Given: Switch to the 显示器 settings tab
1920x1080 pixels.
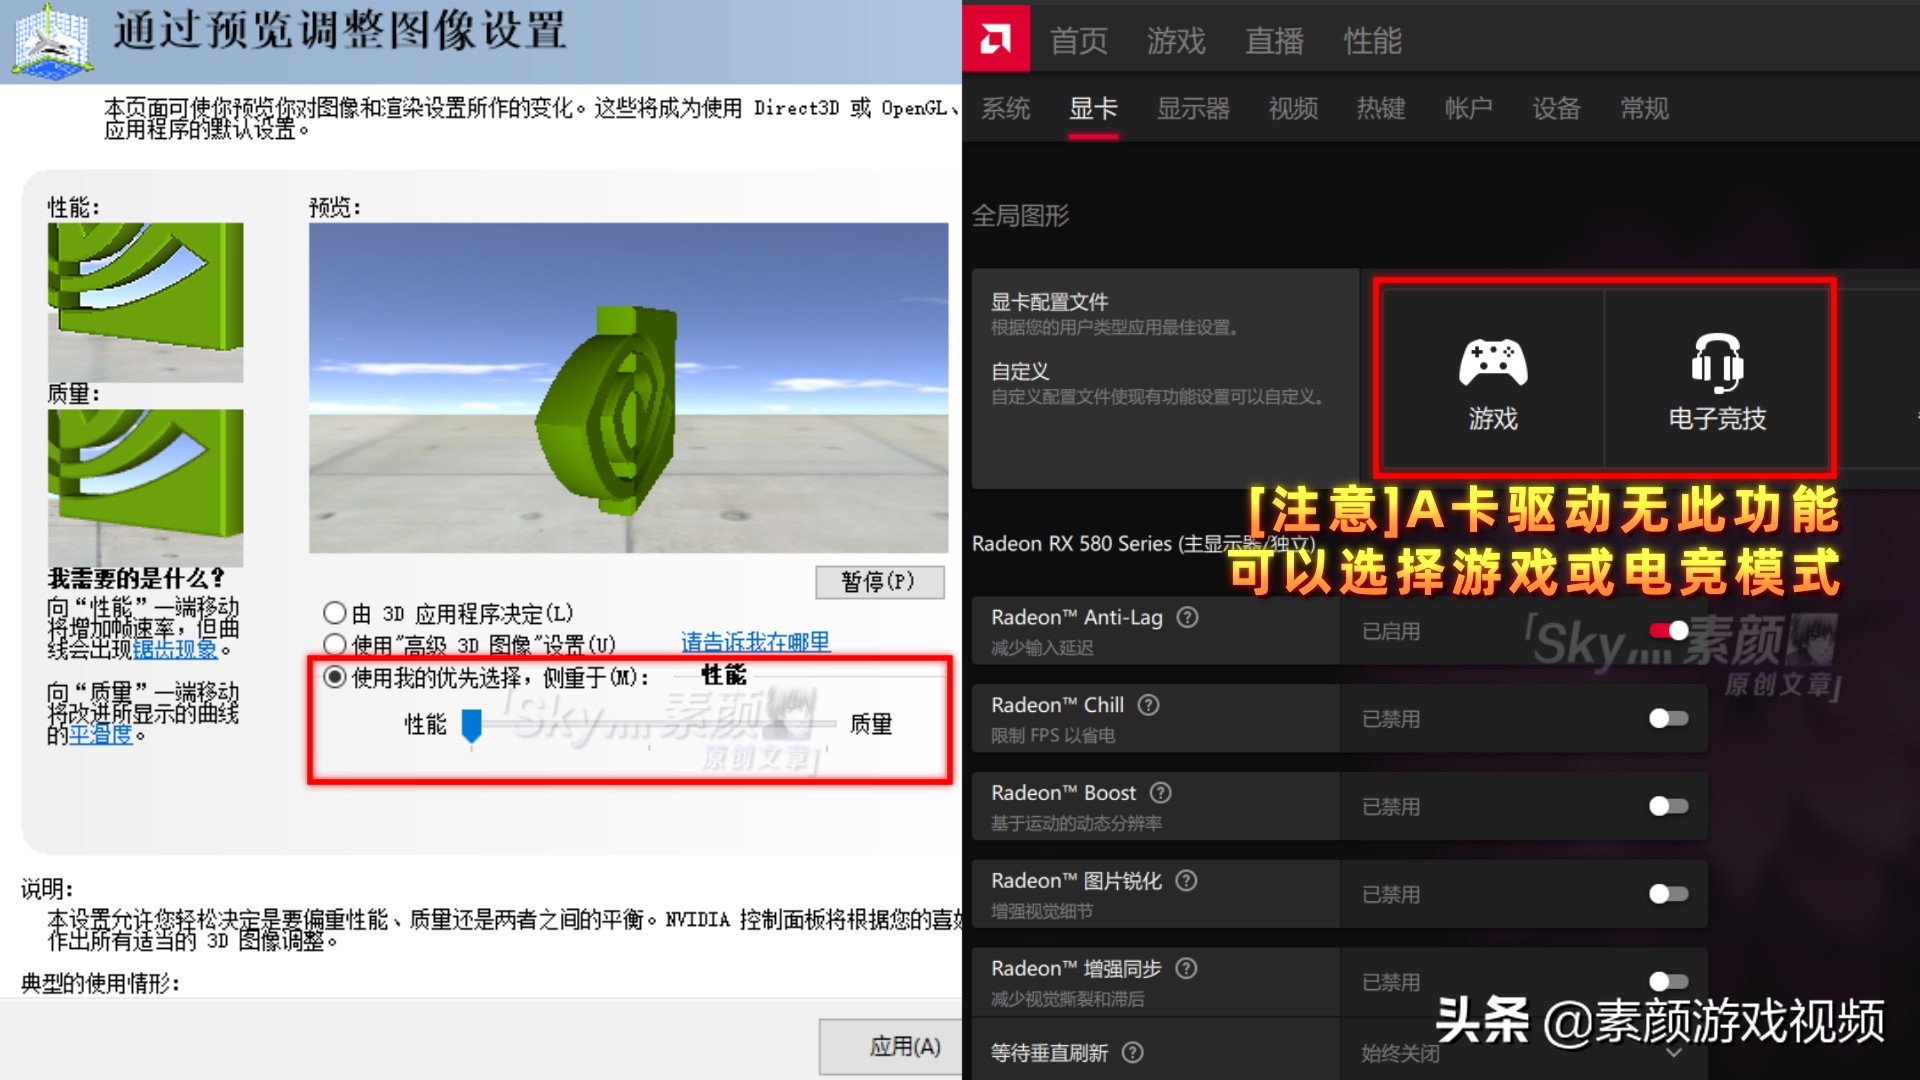Looking at the screenshot, I should pos(1193,108).
